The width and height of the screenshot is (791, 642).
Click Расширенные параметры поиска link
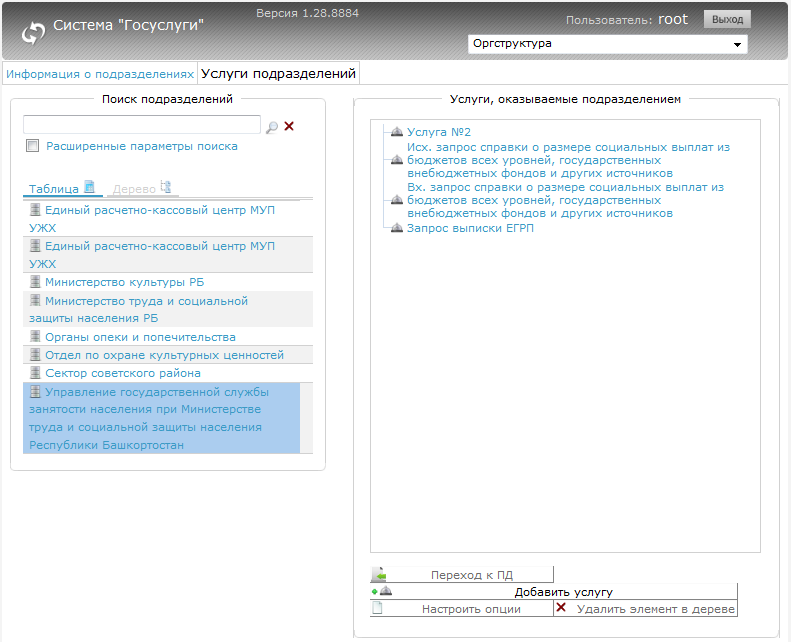click(x=142, y=146)
